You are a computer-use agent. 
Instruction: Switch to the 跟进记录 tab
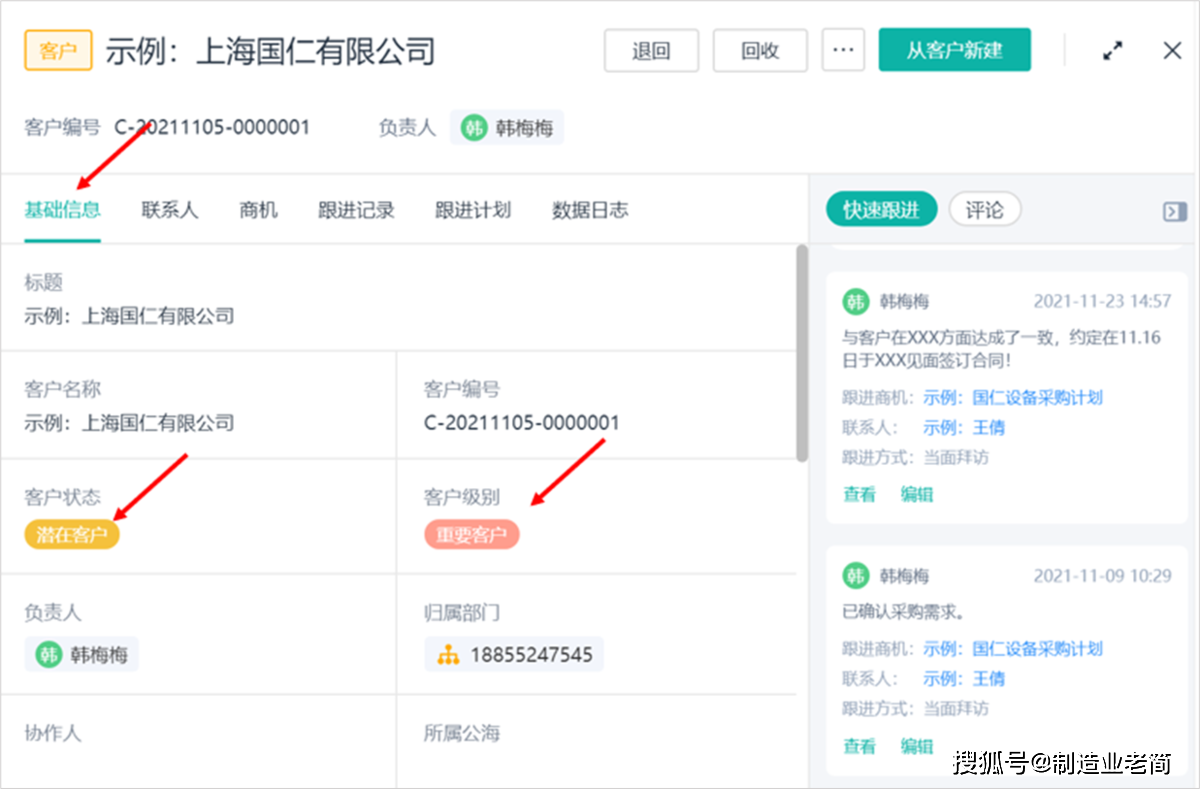356,210
